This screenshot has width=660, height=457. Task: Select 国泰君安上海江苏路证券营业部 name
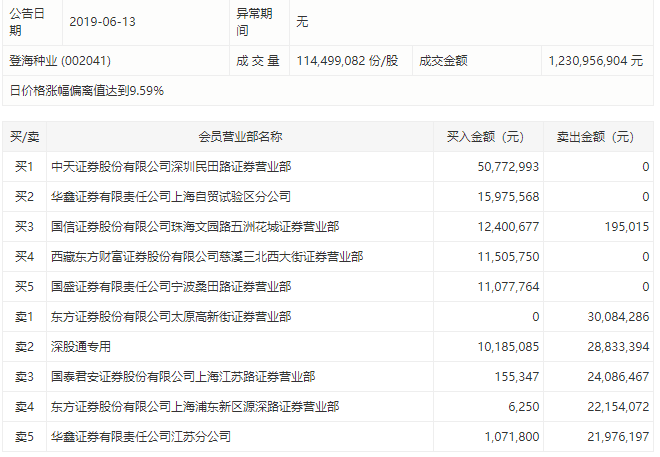[x=183, y=377]
